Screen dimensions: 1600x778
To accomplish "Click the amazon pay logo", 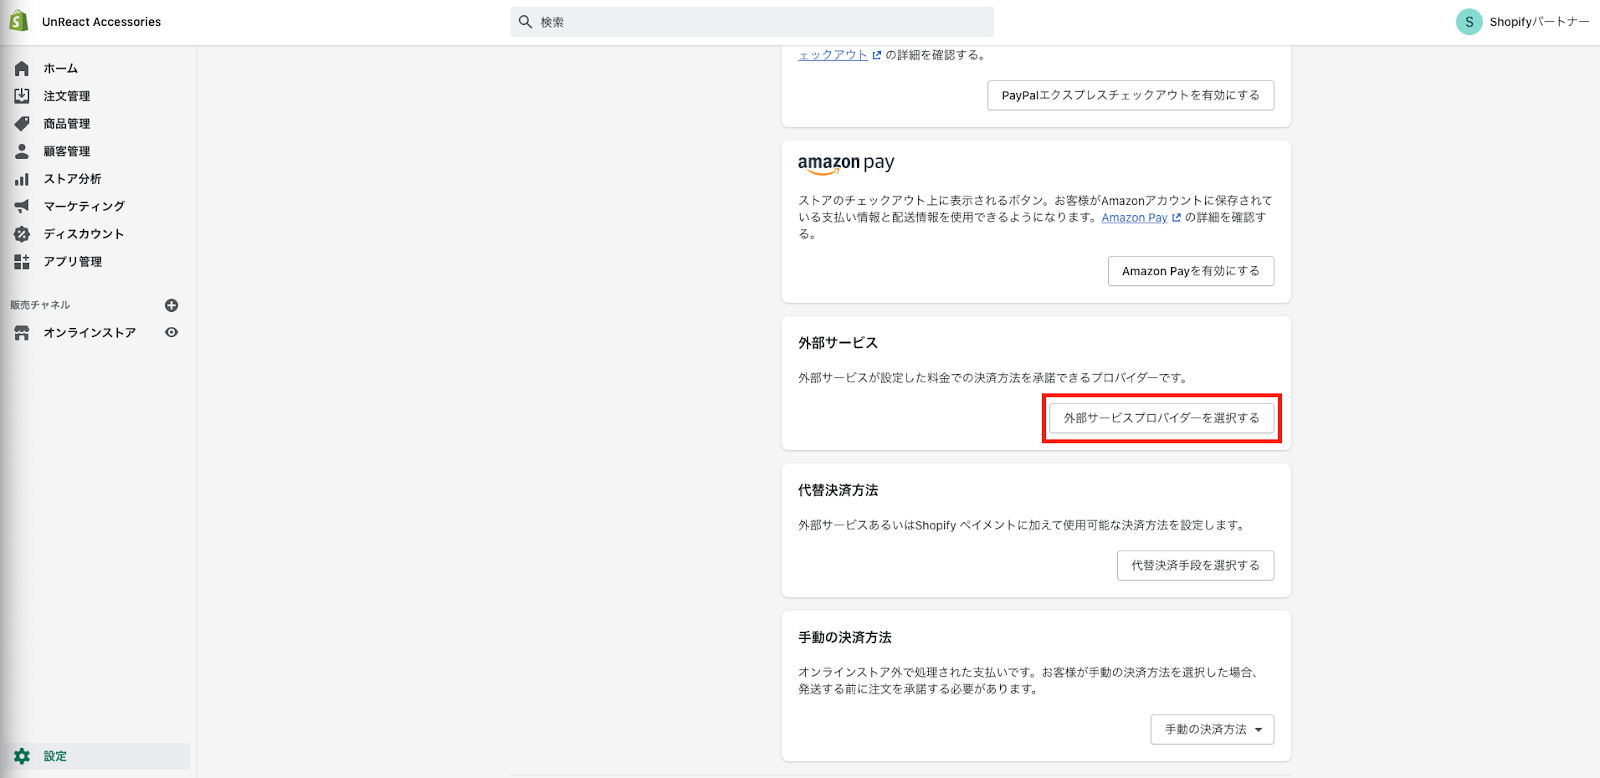I will [x=846, y=164].
